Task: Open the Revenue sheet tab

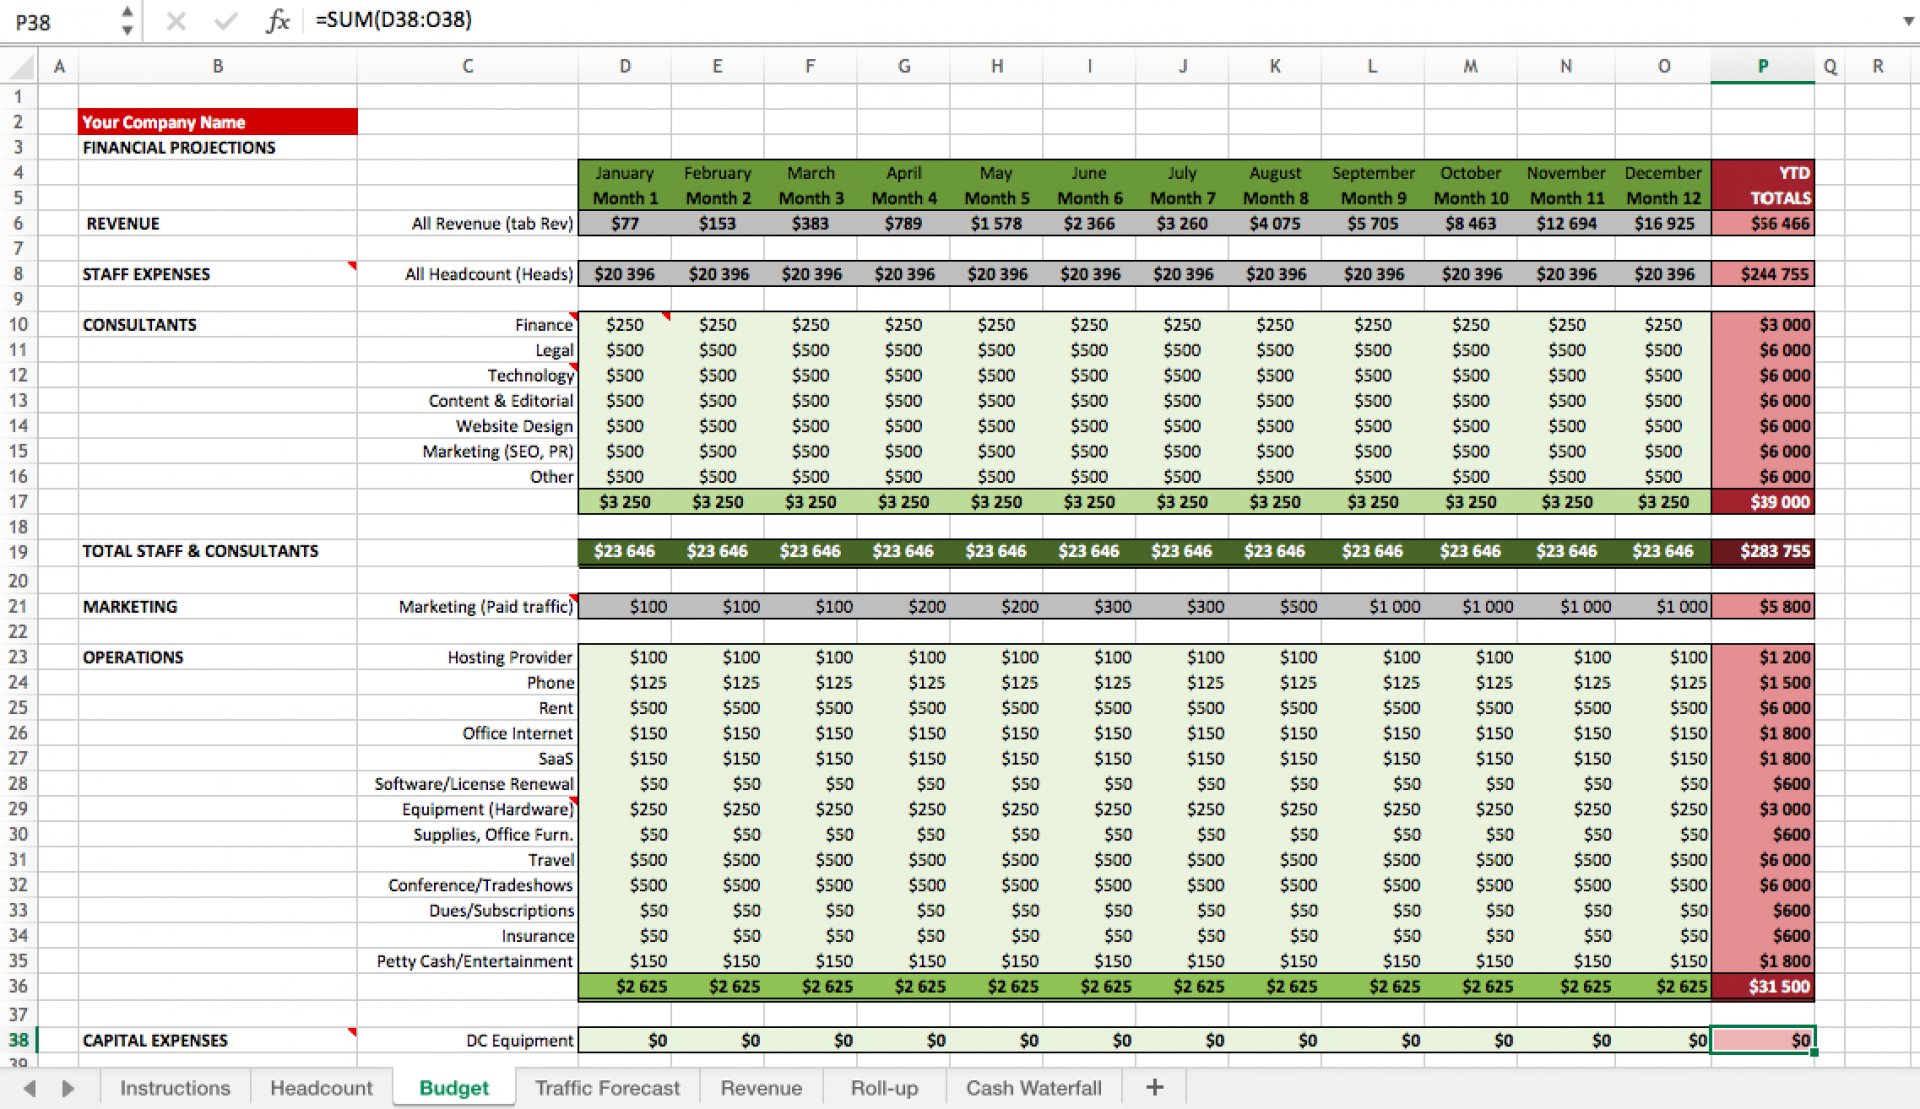Action: point(761,1088)
